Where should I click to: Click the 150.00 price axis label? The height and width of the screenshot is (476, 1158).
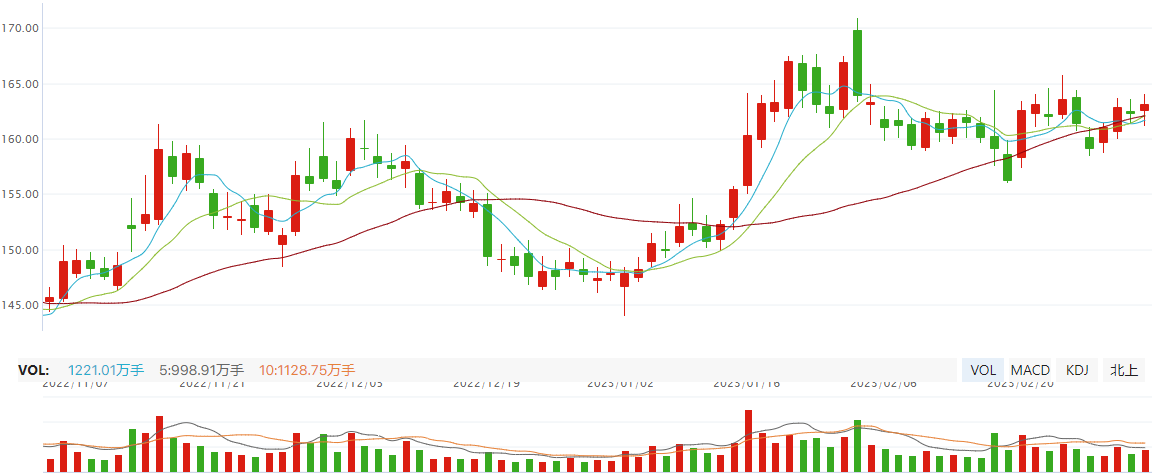coord(20,249)
